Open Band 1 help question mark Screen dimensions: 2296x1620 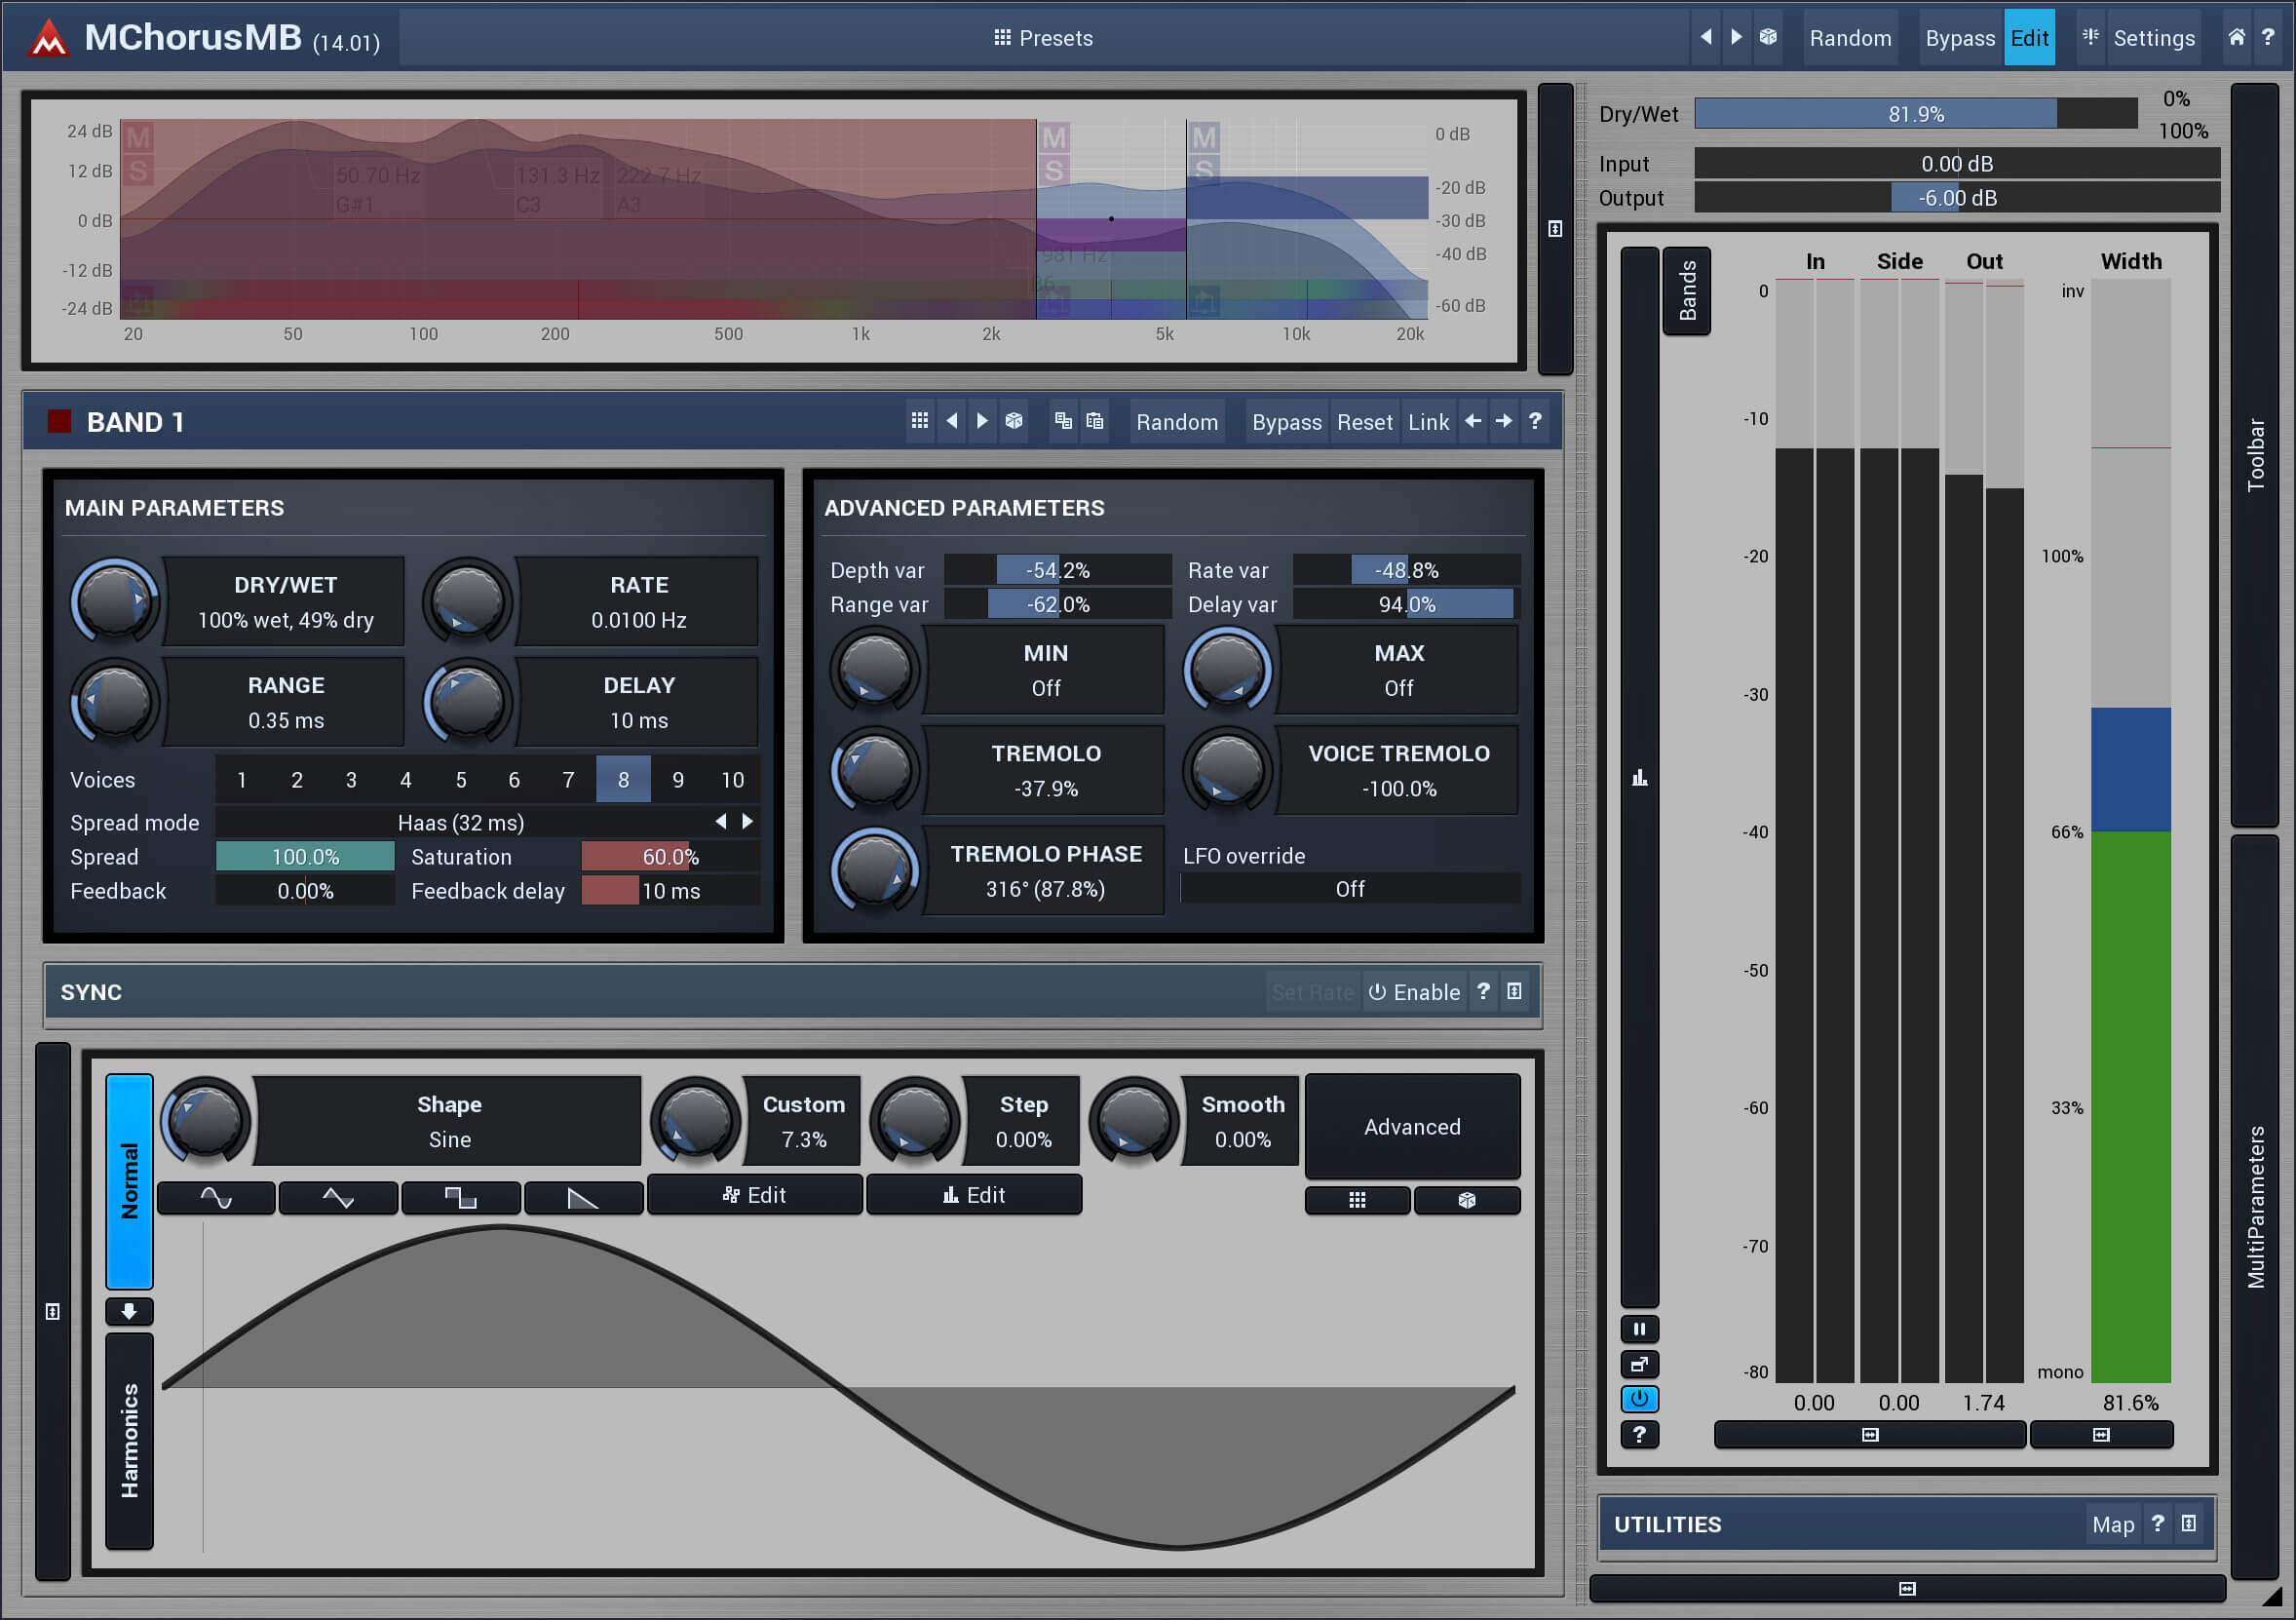coord(1535,421)
